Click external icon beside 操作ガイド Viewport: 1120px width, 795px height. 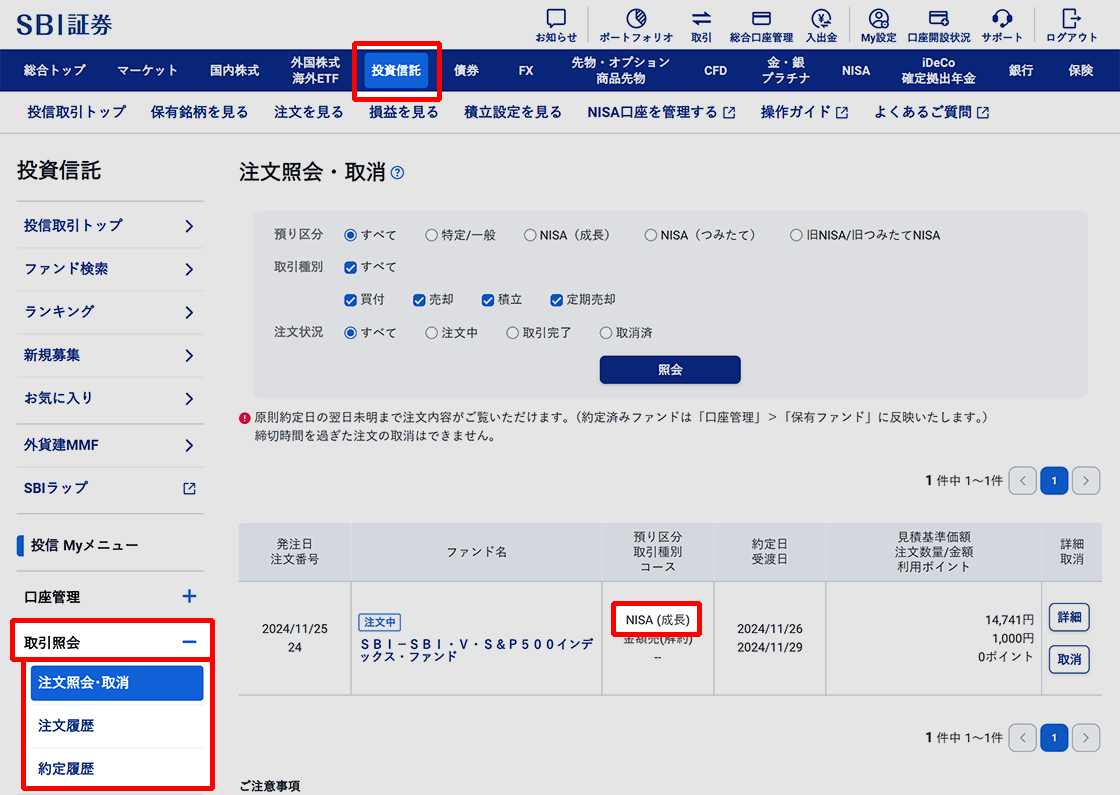coord(841,113)
